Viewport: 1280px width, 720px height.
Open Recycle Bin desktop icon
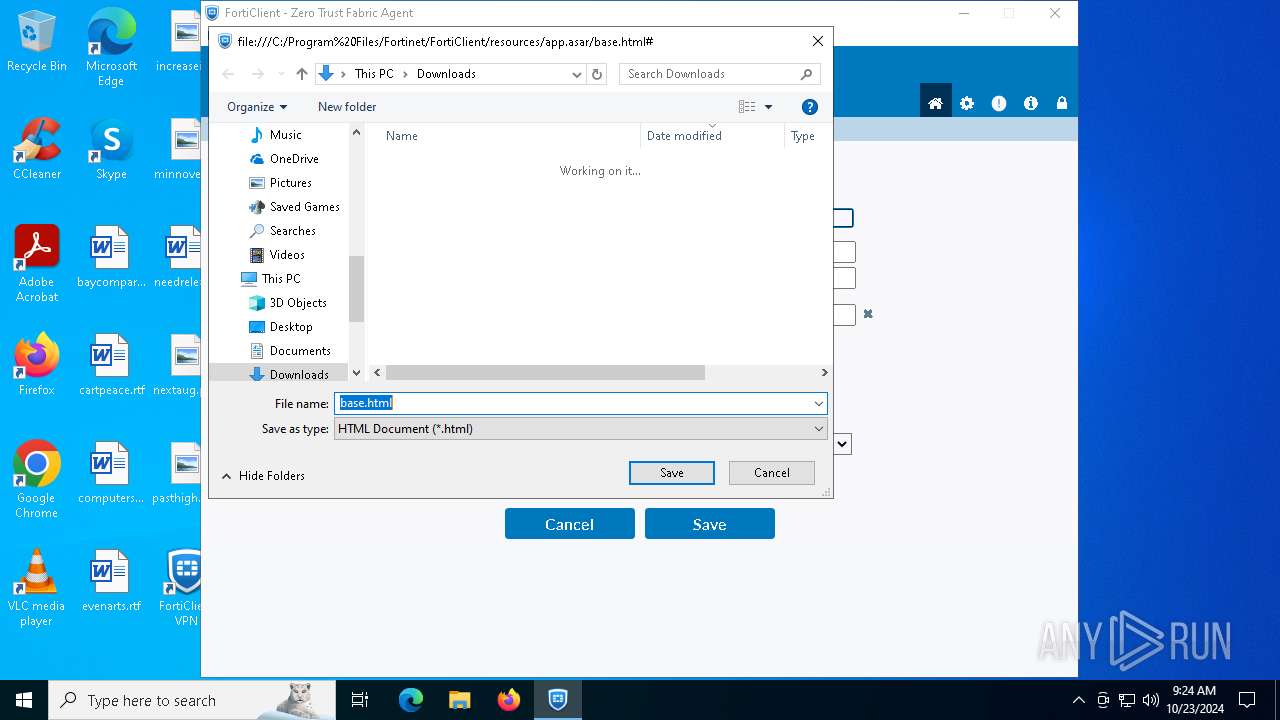click(x=37, y=42)
